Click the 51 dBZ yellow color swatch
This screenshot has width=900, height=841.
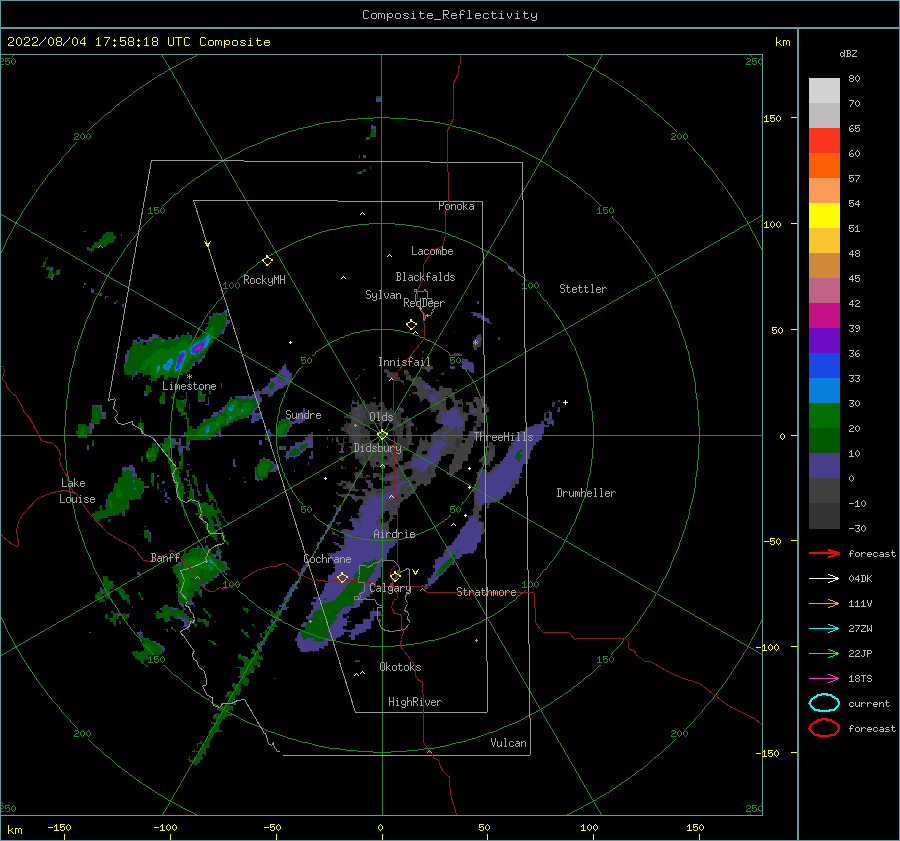pyautogui.click(x=824, y=215)
